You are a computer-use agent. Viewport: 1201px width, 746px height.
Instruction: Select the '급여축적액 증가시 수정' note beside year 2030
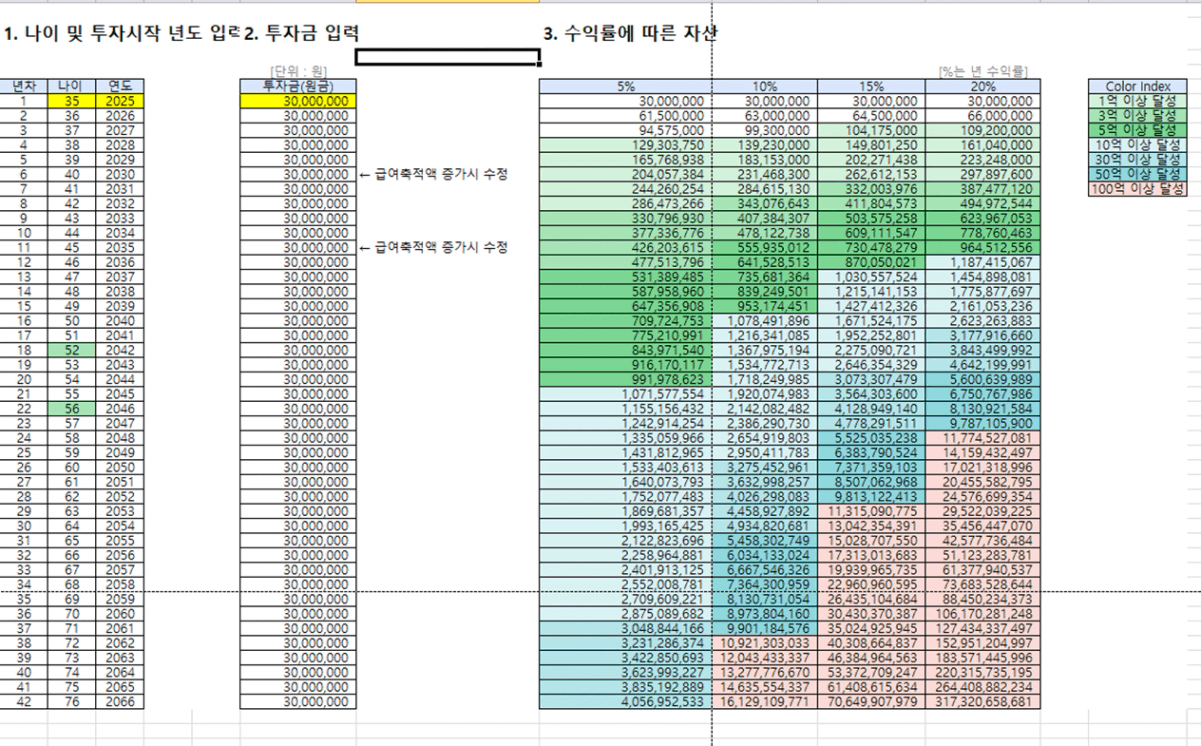click(x=435, y=174)
